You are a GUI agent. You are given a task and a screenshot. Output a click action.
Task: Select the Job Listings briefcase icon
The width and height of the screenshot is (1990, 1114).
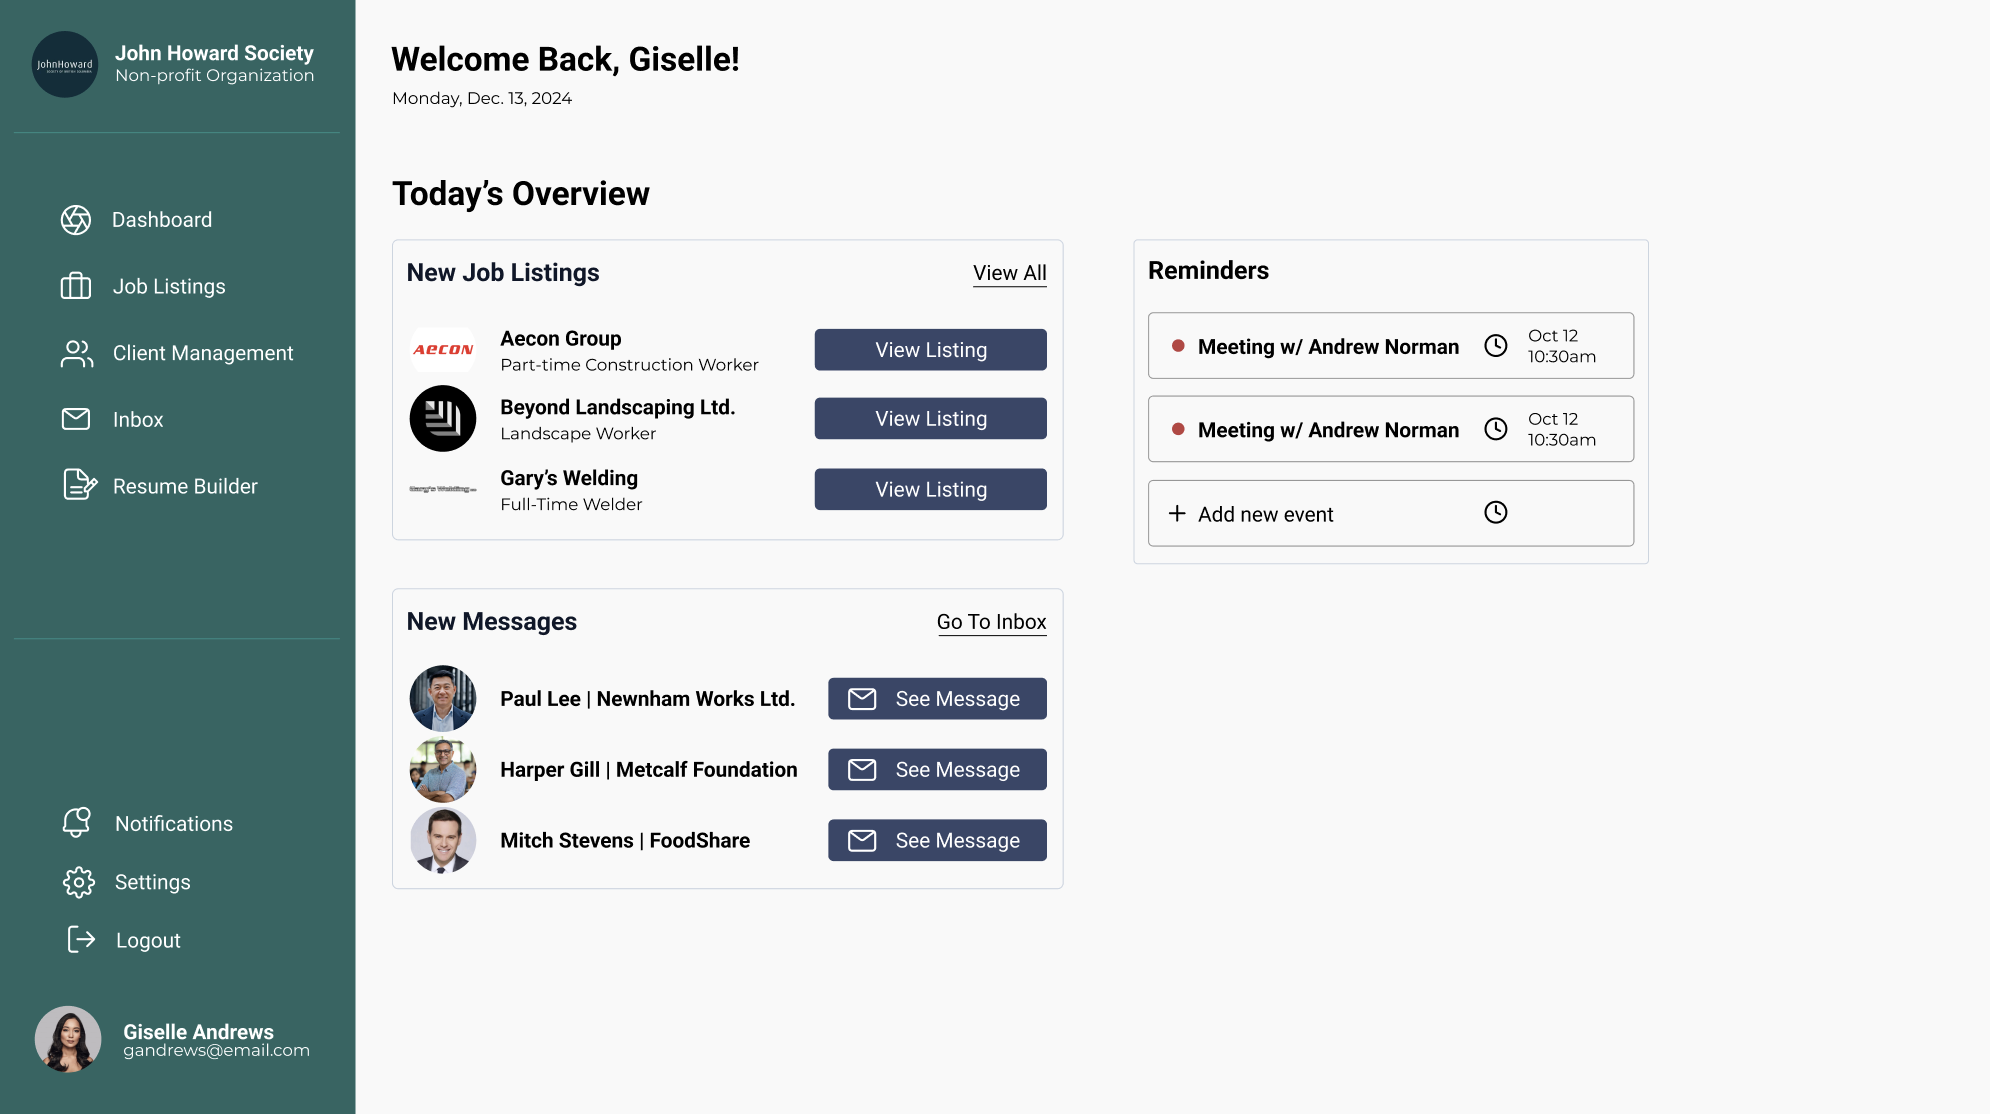click(76, 286)
